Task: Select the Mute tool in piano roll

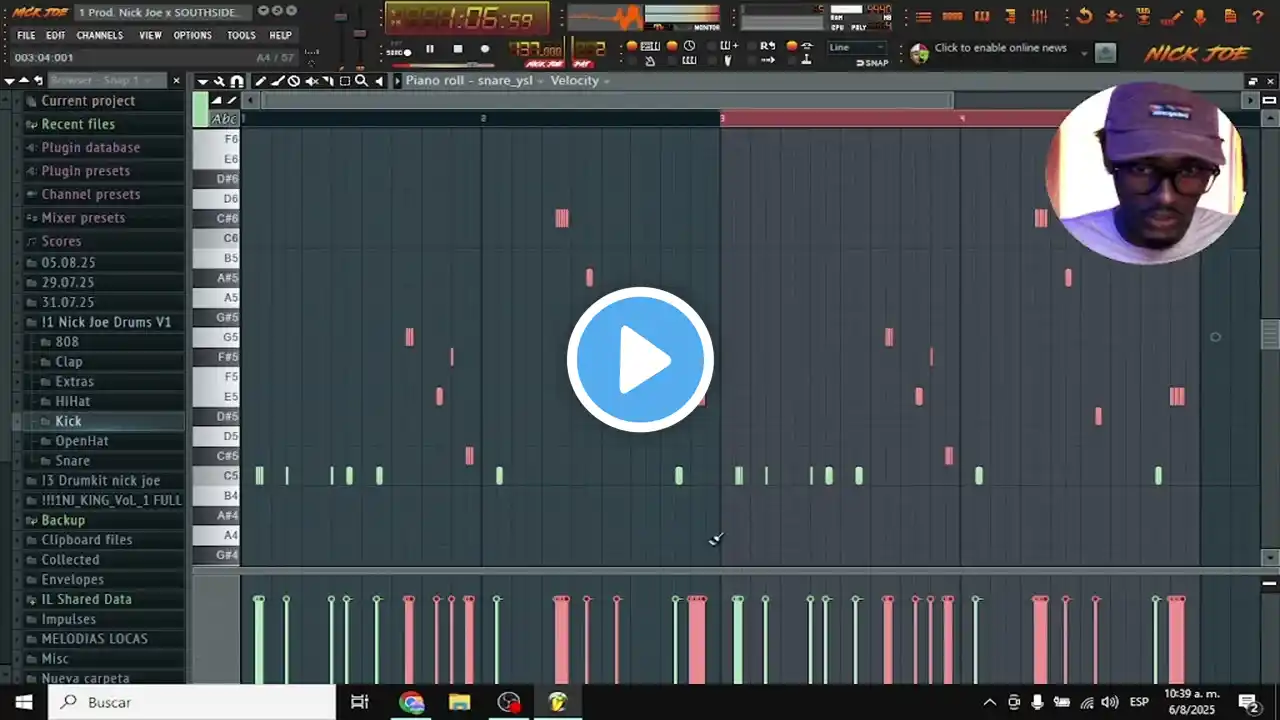Action: coord(311,81)
